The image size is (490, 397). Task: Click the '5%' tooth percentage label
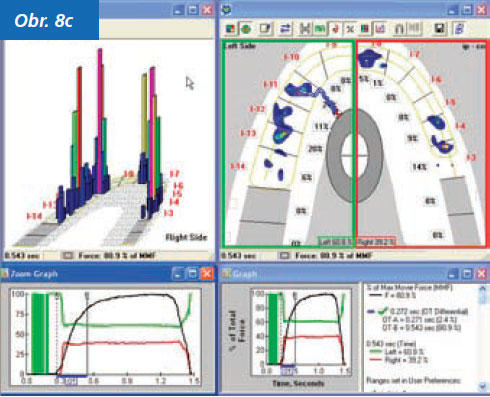click(x=364, y=79)
